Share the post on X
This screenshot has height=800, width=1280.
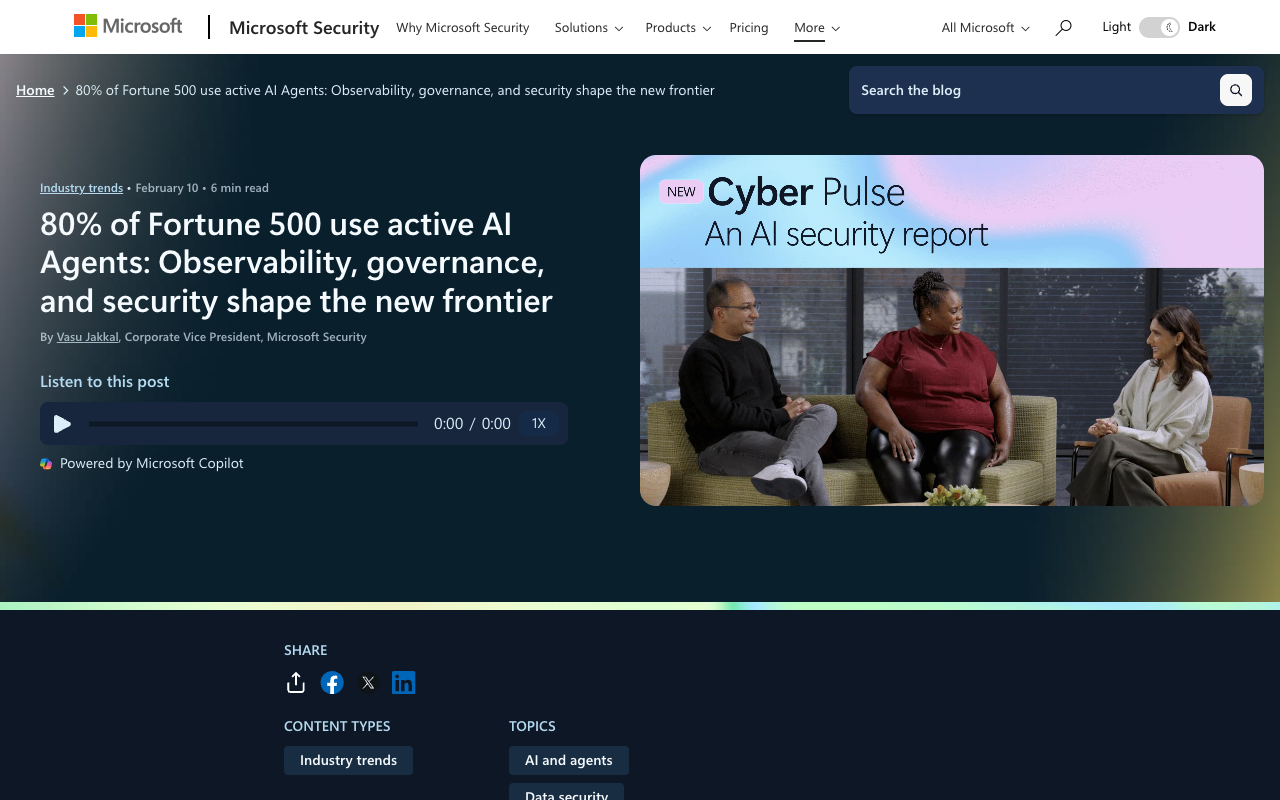[368, 683]
